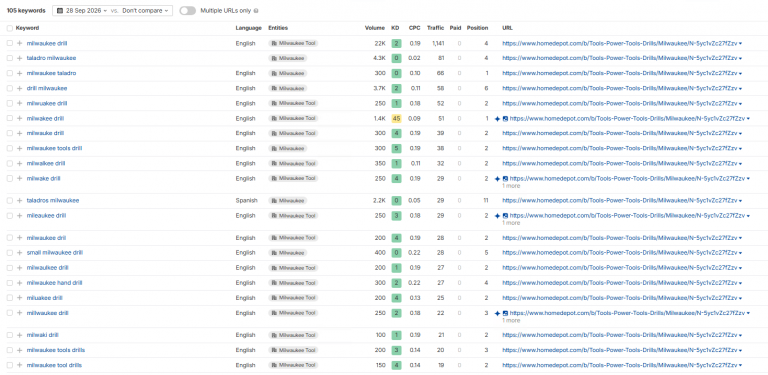Click sparkle icon in 'milwake drill' row
Image resolution: width=768 pixels, height=375 pixels.
coord(498,179)
